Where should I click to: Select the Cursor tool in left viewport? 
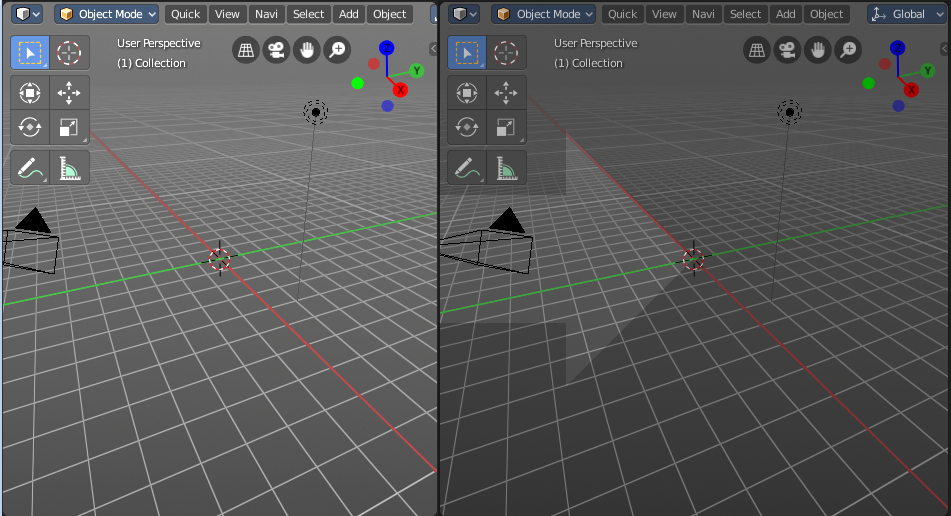pos(69,53)
